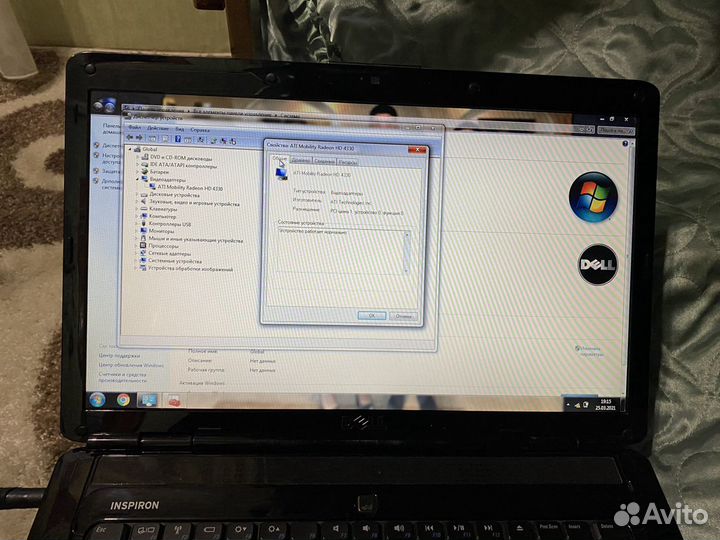
Task: Open Properties via the toolbar icon
Action: (x=165, y=139)
